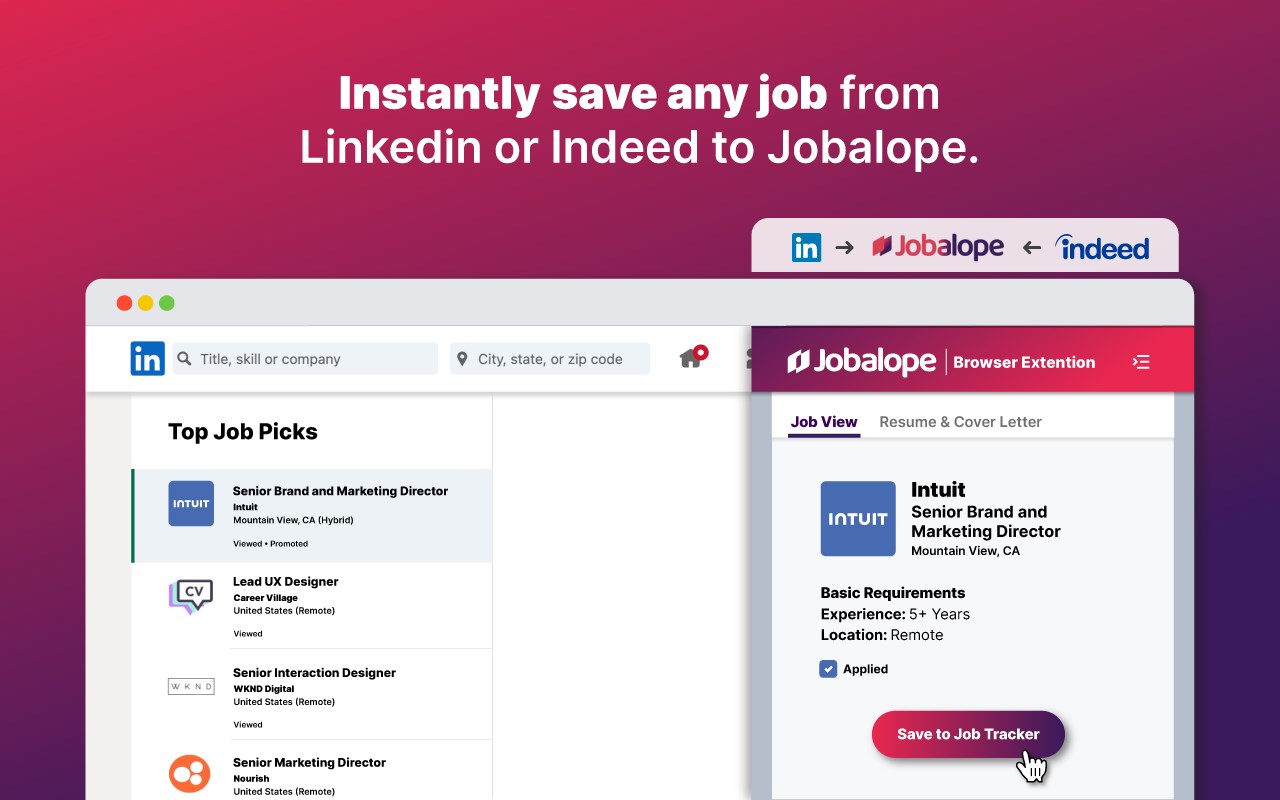Open the Senior Brand and Marketing Director listing
The width and height of the screenshot is (1280, 800).
(x=340, y=491)
